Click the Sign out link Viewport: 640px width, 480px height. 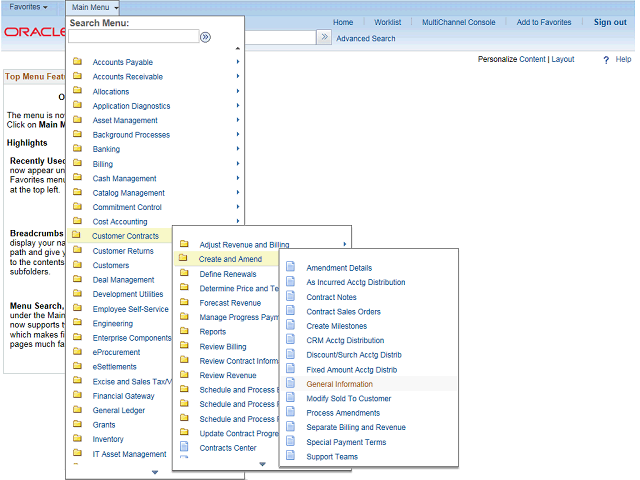[x=610, y=22]
